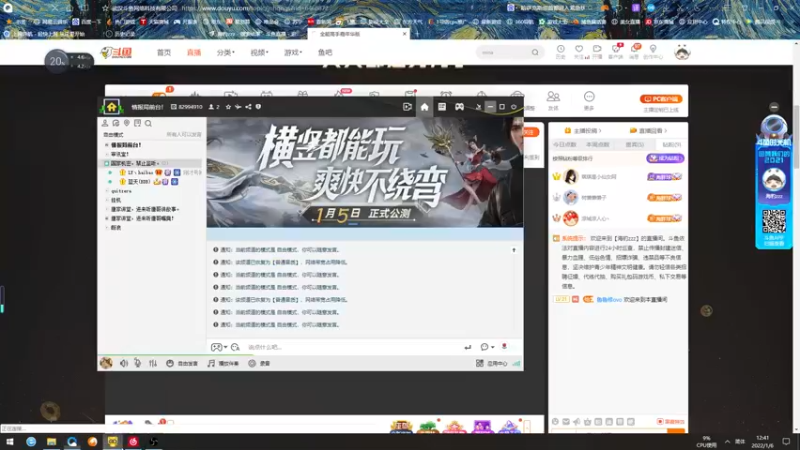Image resolution: width=800 pixels, height=450 pixels.
Task: Open the chat bubble dropdown near input
Action: click(x=487, y=347)
